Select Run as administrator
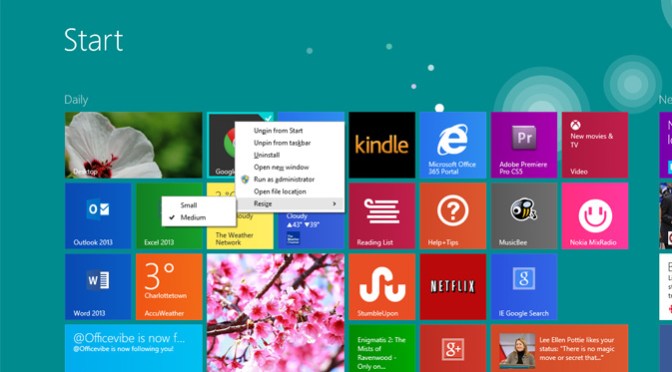The image size is (672, 372). 290,179
